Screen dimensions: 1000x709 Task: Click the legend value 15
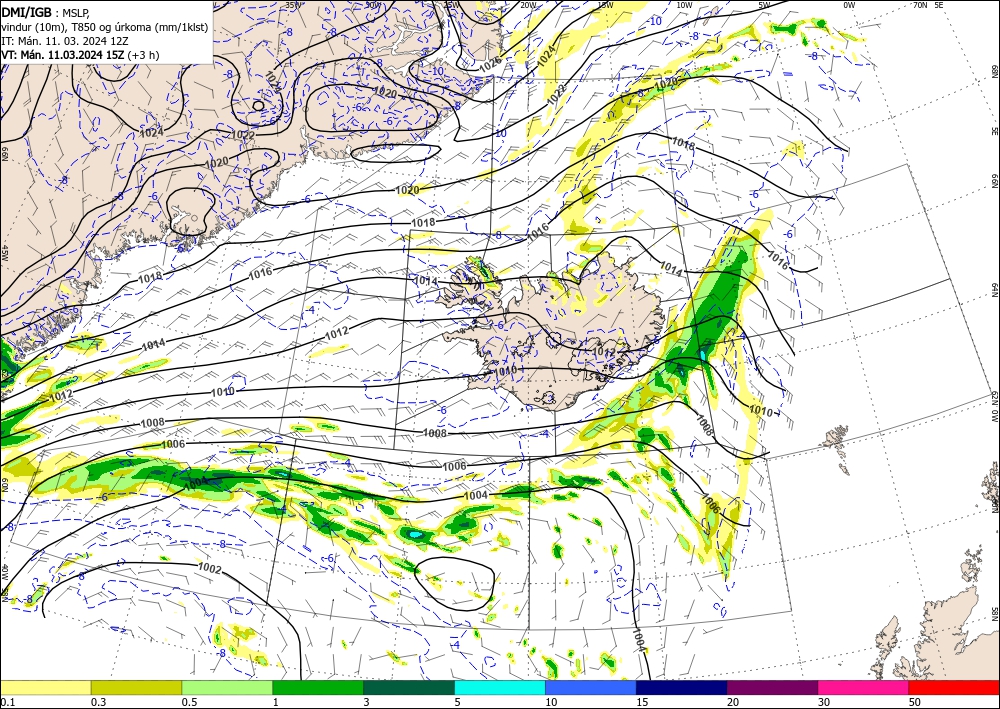[642, 702]
